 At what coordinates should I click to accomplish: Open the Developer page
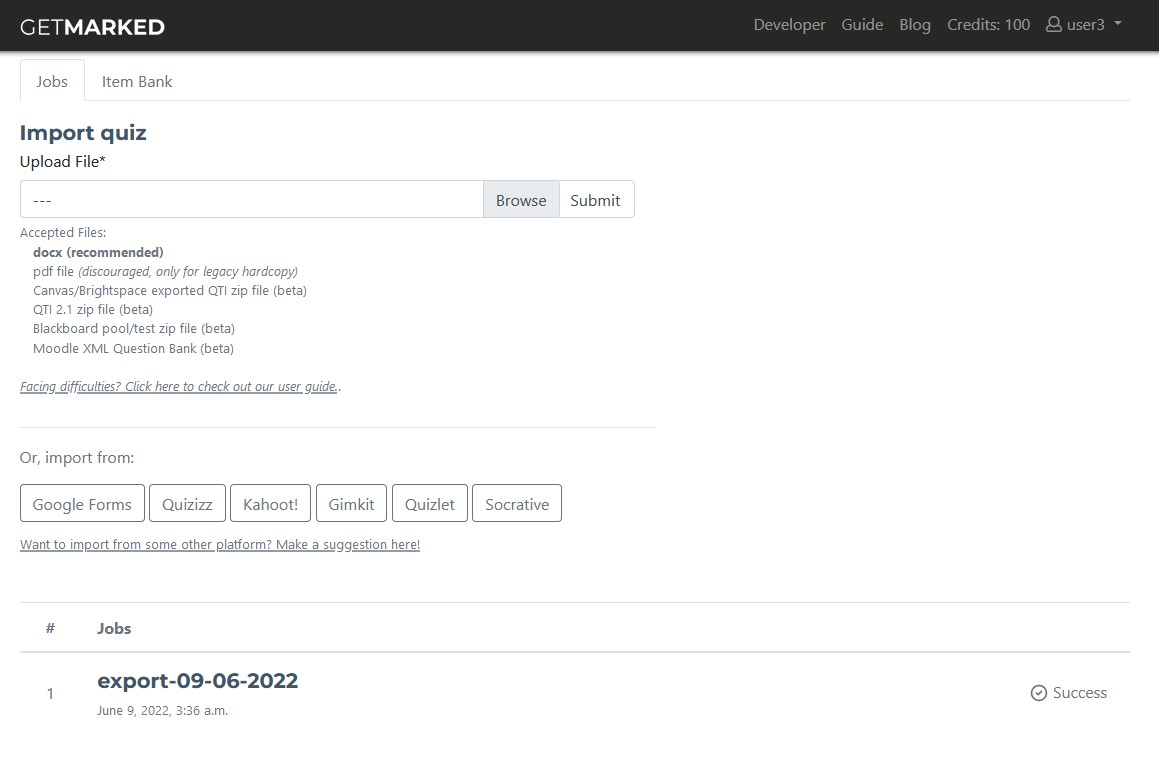[789, 24]
